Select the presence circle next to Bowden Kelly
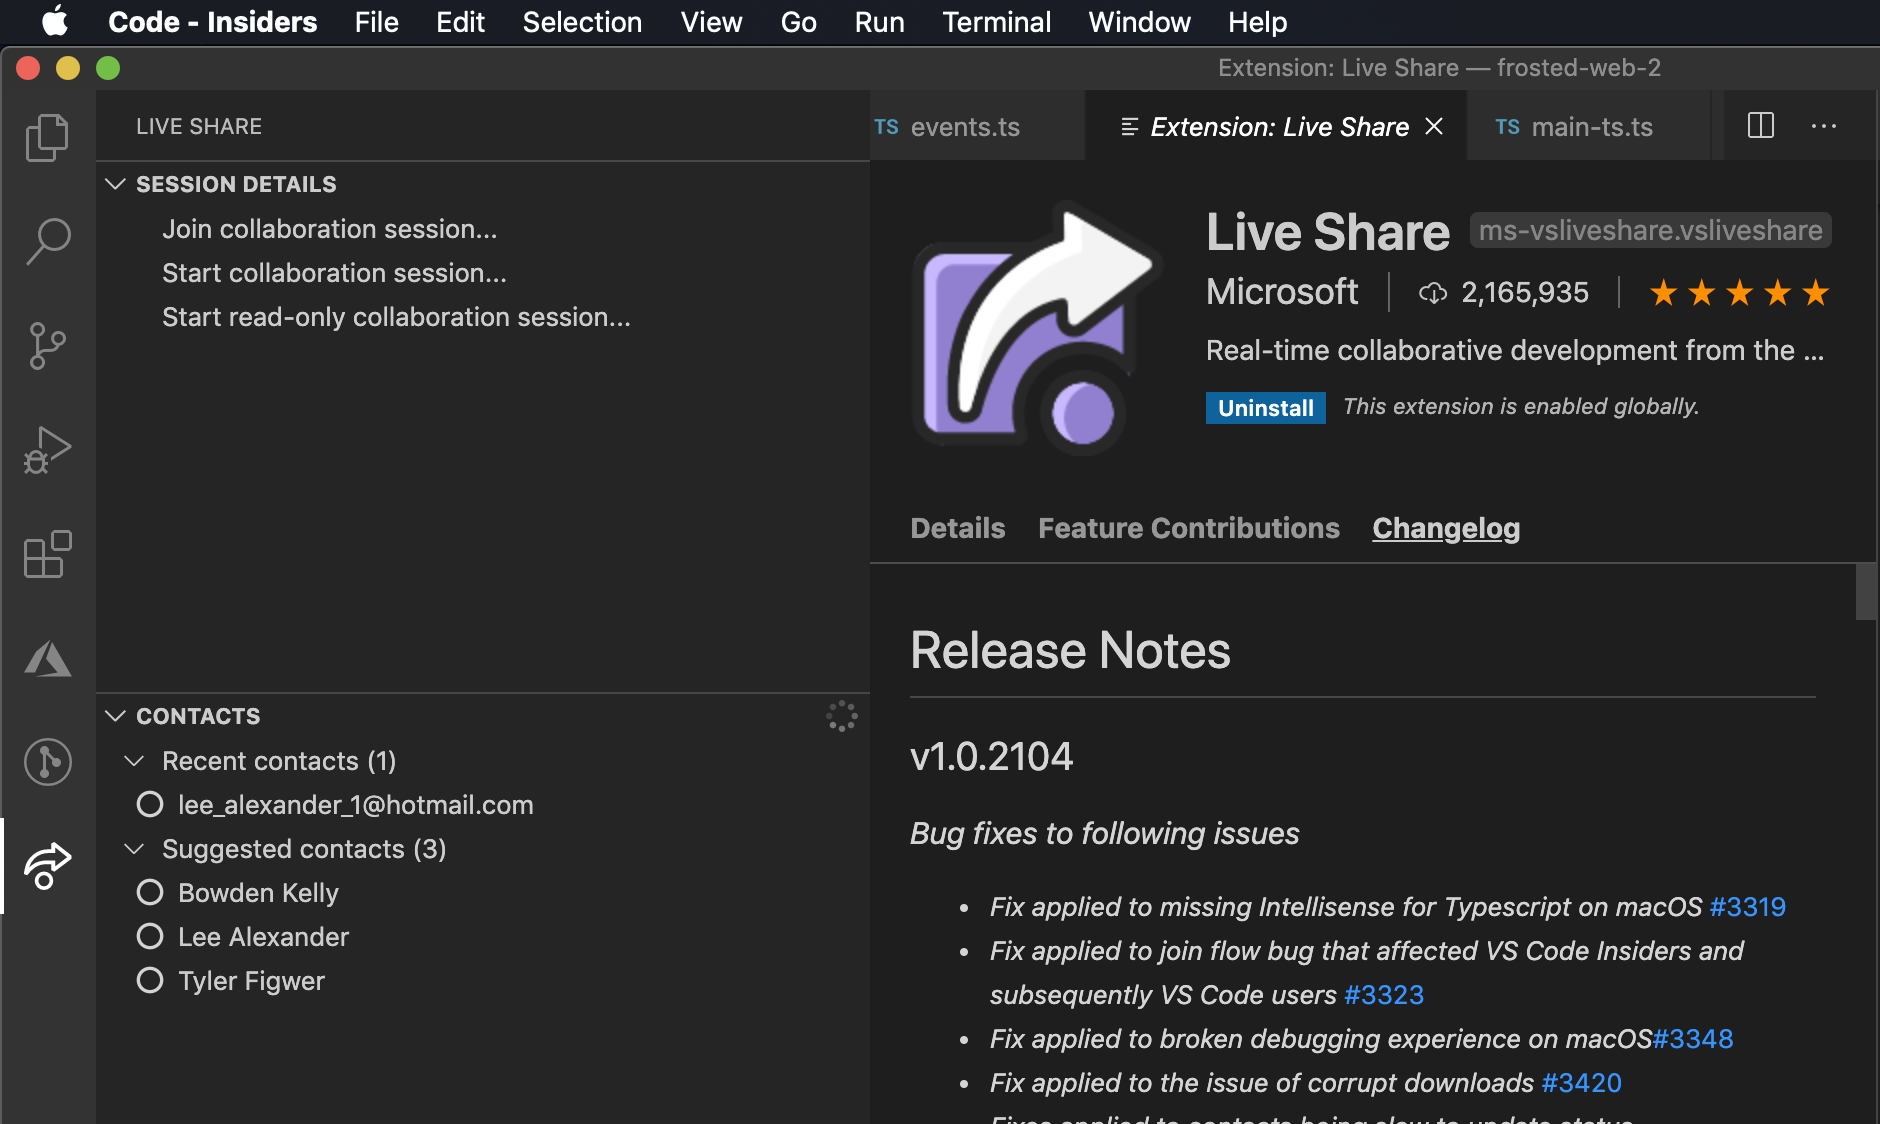This screenshot has height=1124, width=1880. click(150, 892)
